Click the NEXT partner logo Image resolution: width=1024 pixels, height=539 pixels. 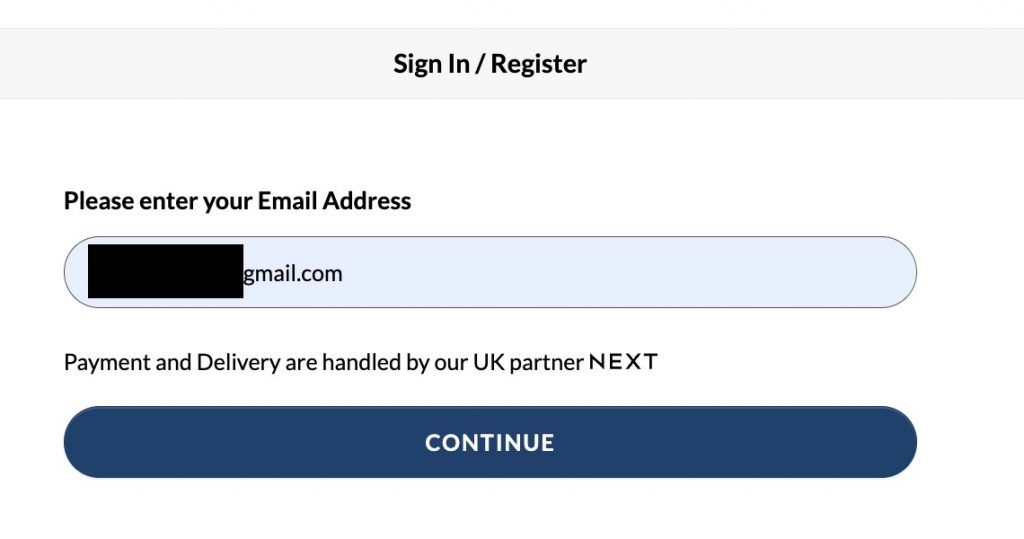tap(623, 362)
